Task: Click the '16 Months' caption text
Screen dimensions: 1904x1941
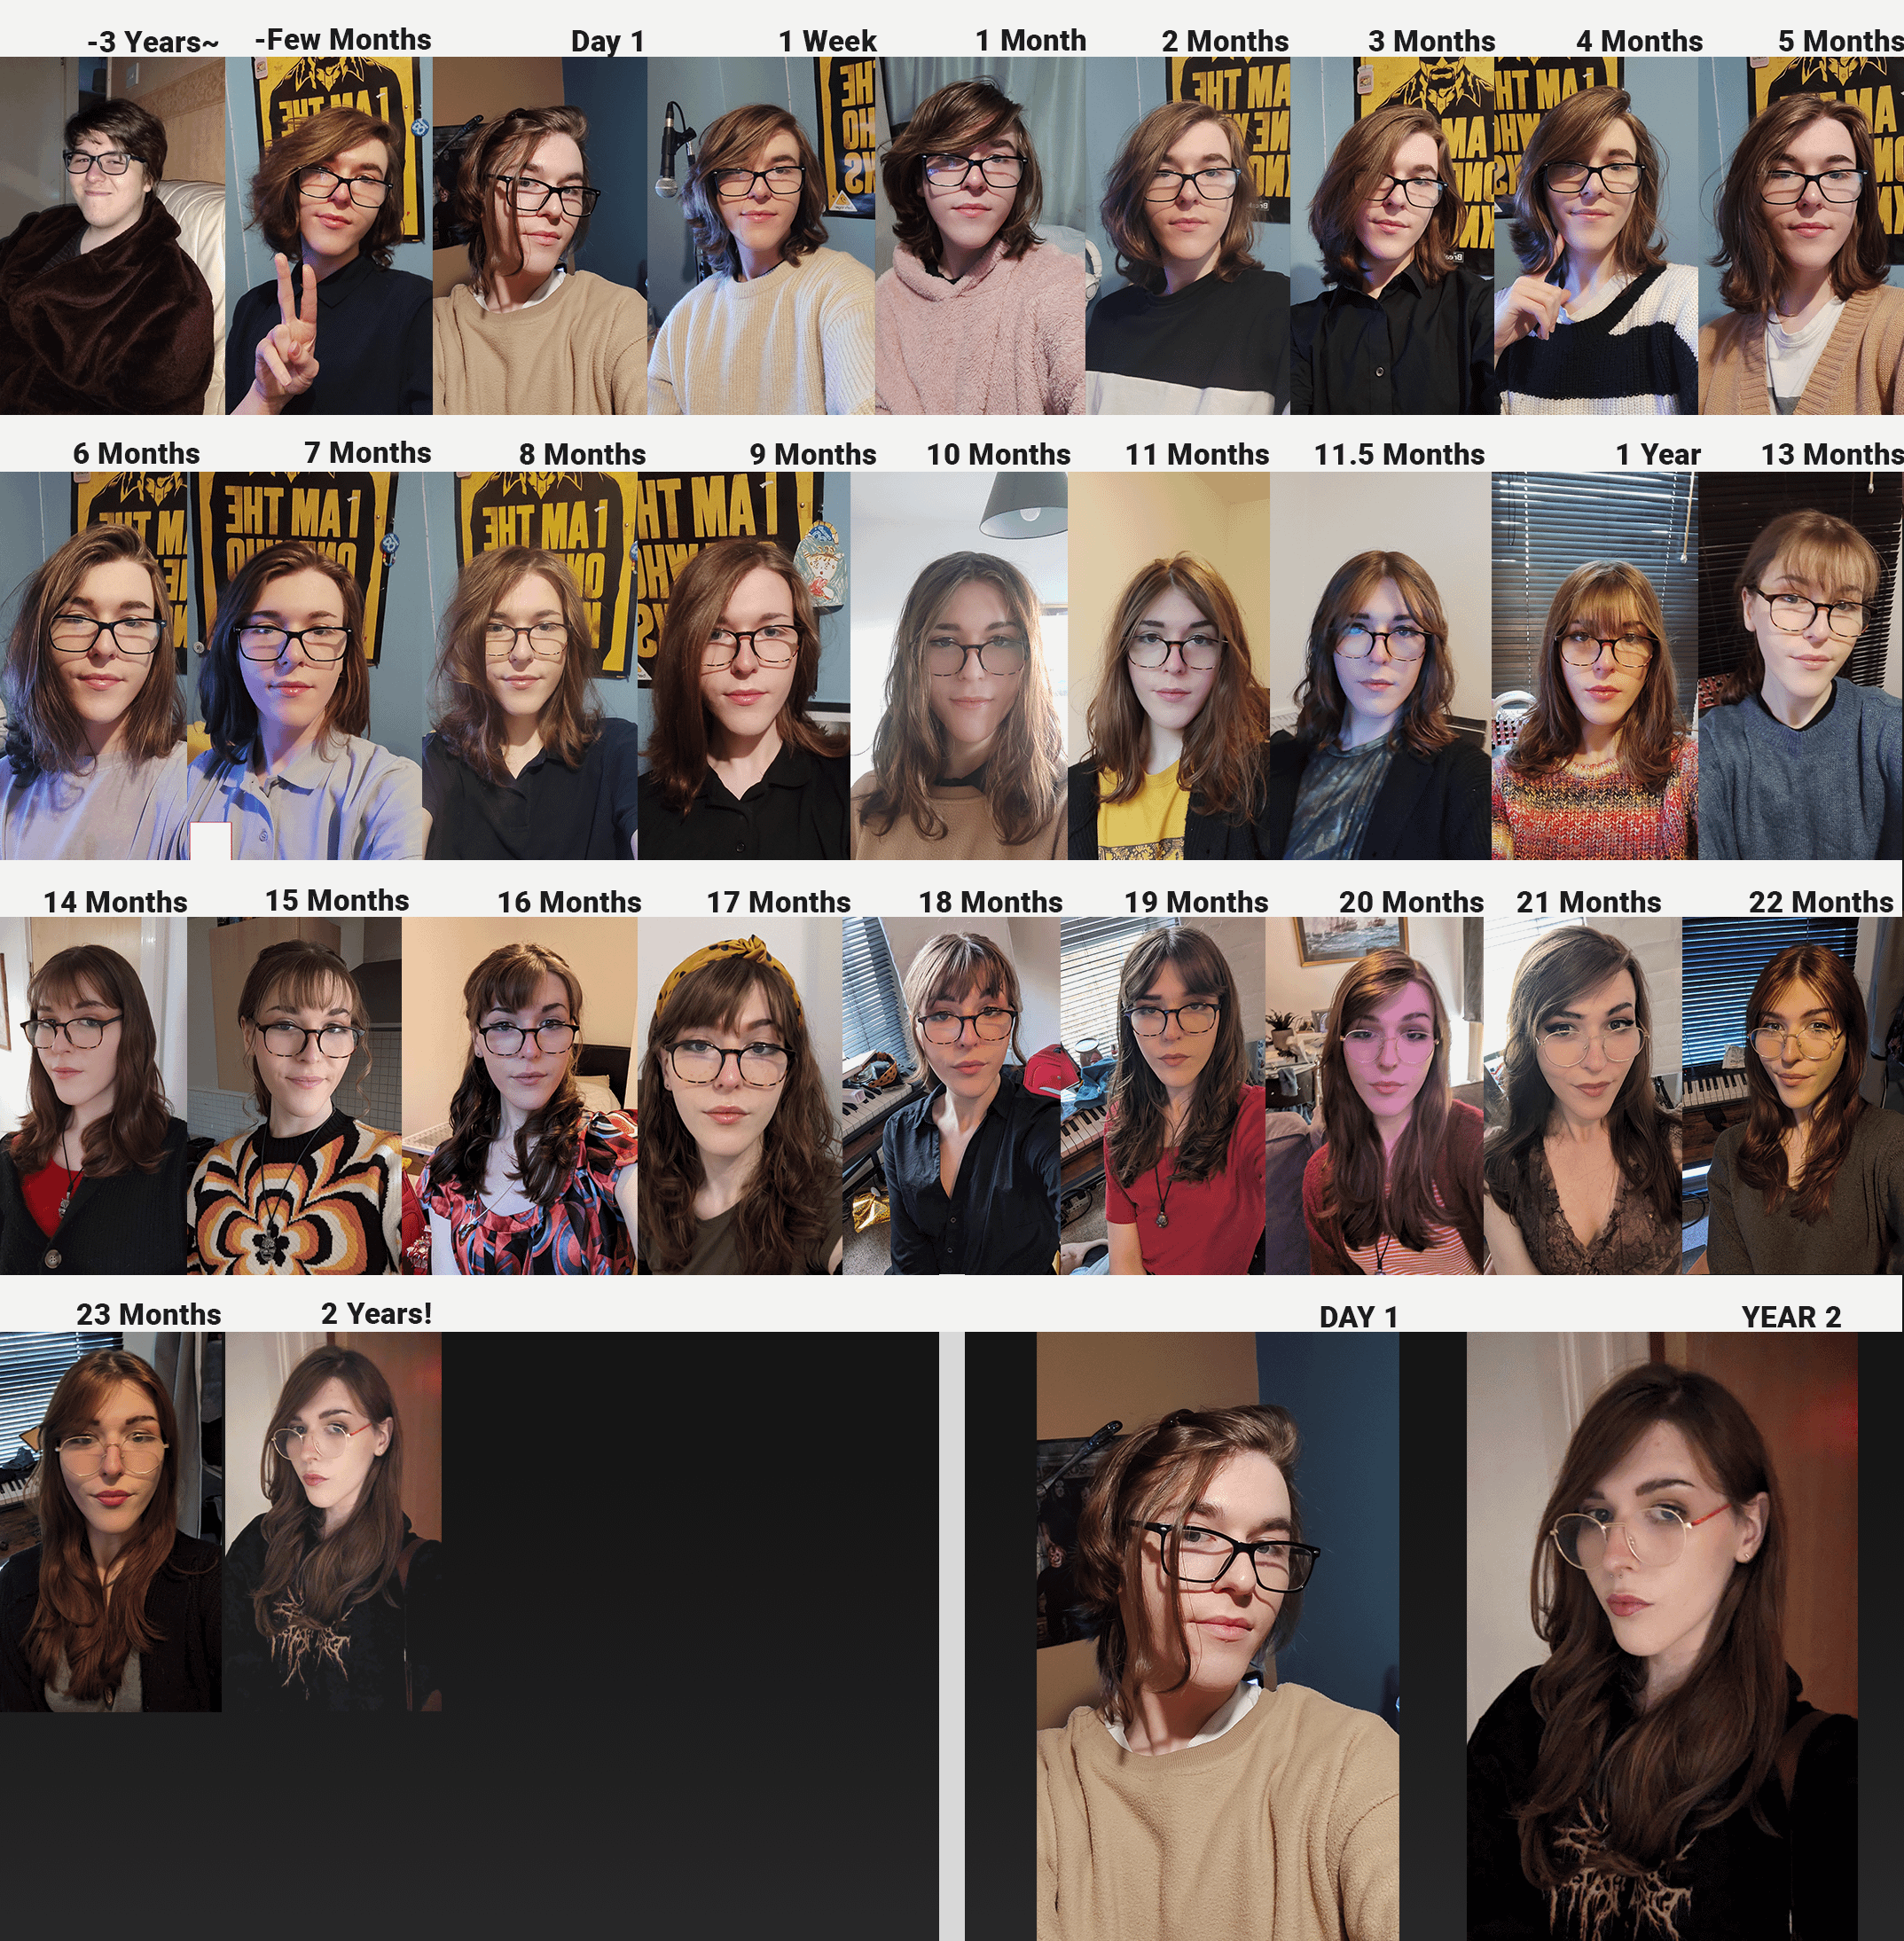Action: [x=569, y=902]
